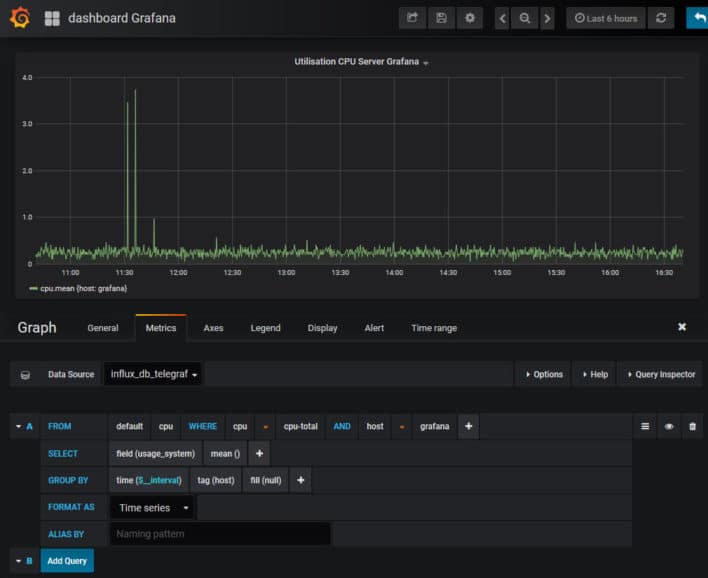This screenshot has width=708, height=578.
Task: Click the default retention policy segment
Action: point(129,427)
